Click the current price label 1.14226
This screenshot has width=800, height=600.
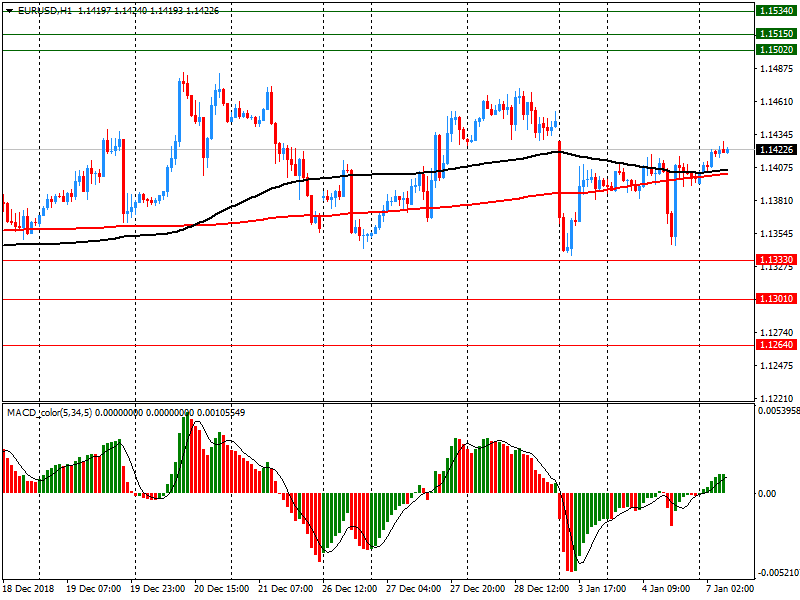pyautogui.click(x=776, y=150)
